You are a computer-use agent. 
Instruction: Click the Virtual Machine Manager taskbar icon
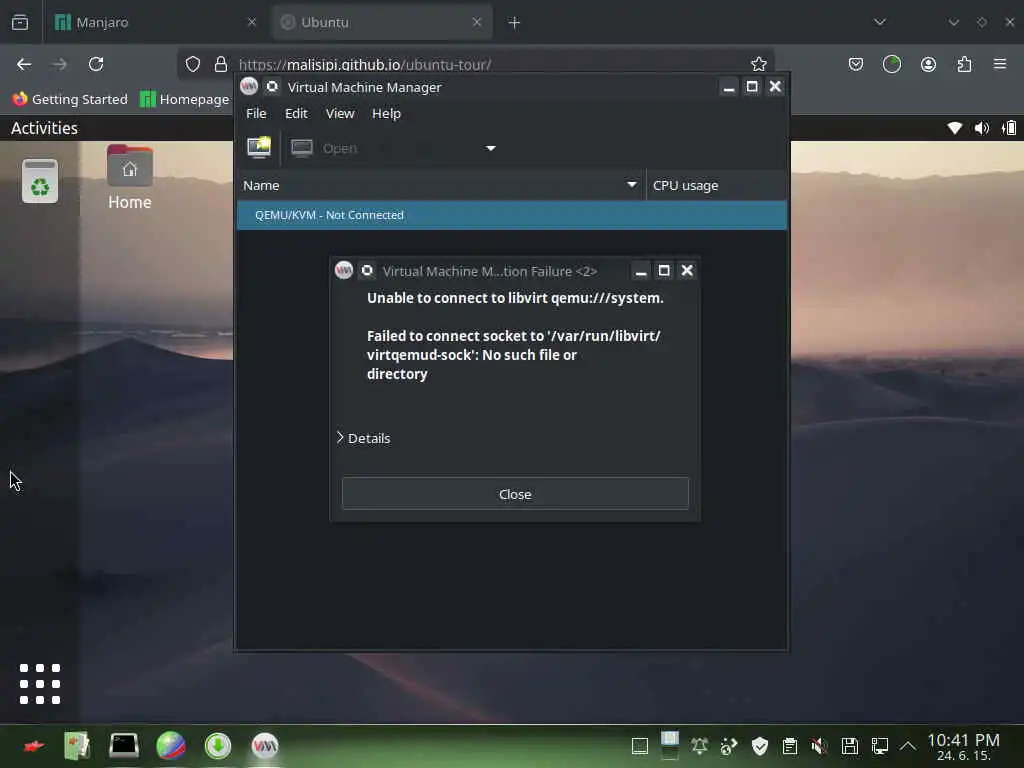point(265,746)
